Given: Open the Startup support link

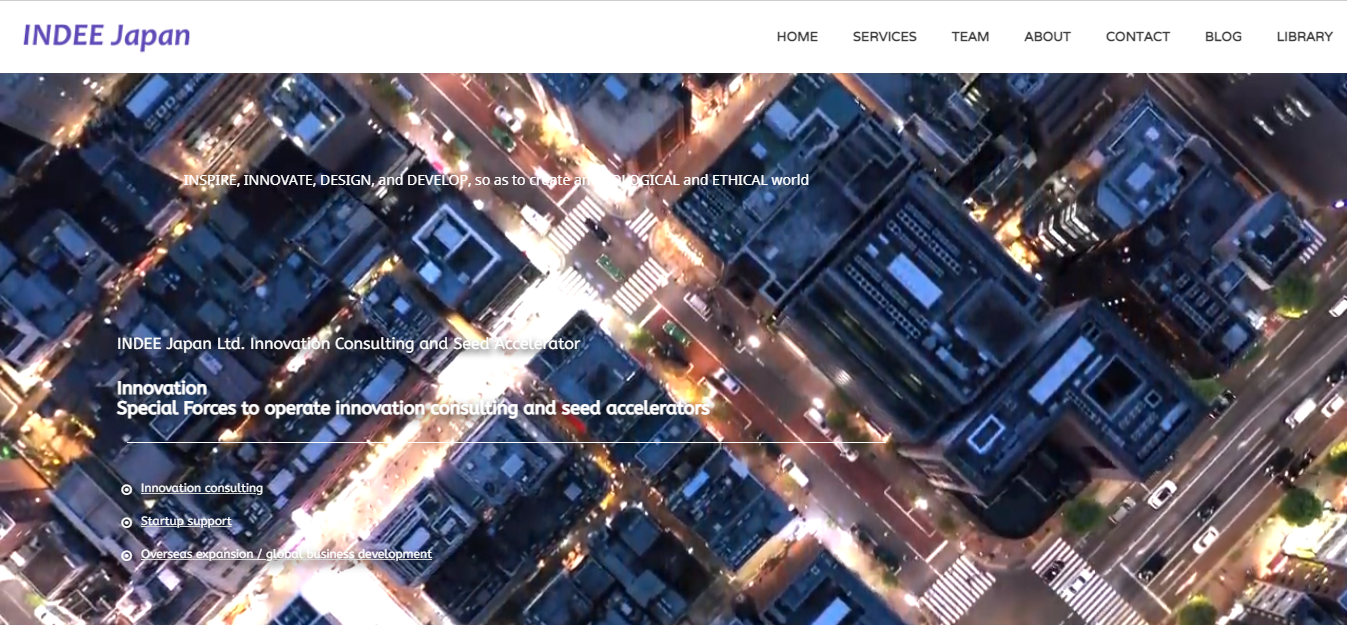Looking at the screenshot, I should (x=186, y=521).
